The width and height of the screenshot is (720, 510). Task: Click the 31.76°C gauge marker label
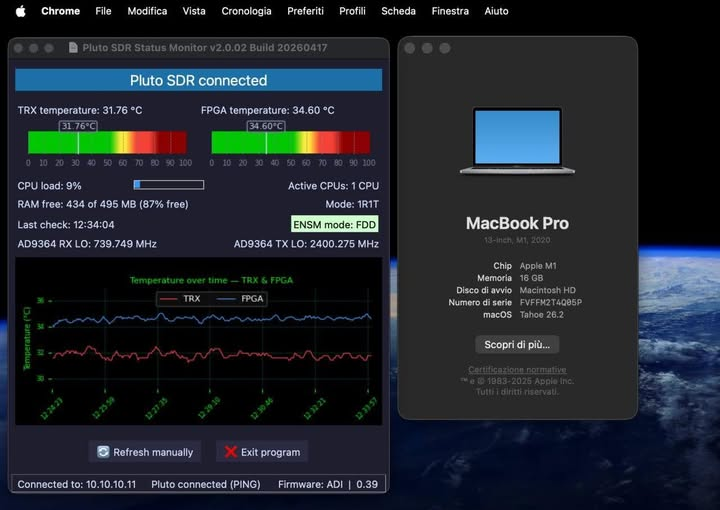(x=79, y=126)
